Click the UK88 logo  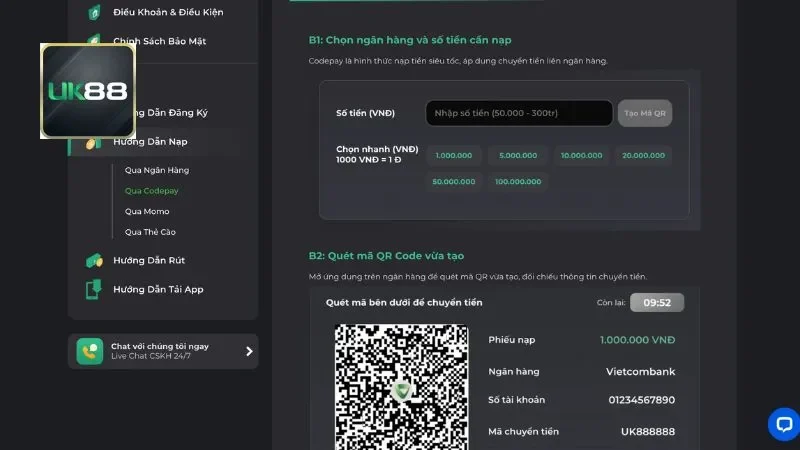tap(88, 91)
